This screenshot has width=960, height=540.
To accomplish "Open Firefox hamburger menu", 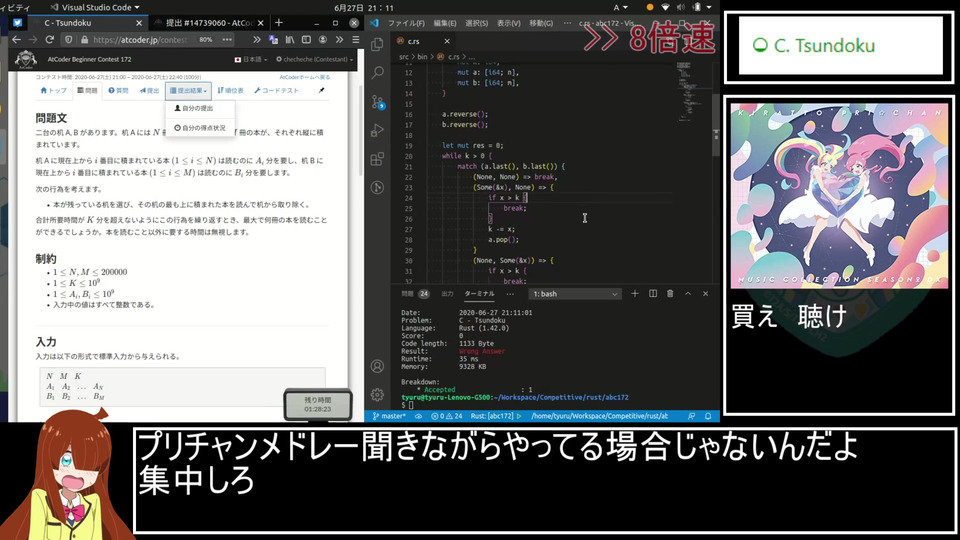I will pos(356,39).
